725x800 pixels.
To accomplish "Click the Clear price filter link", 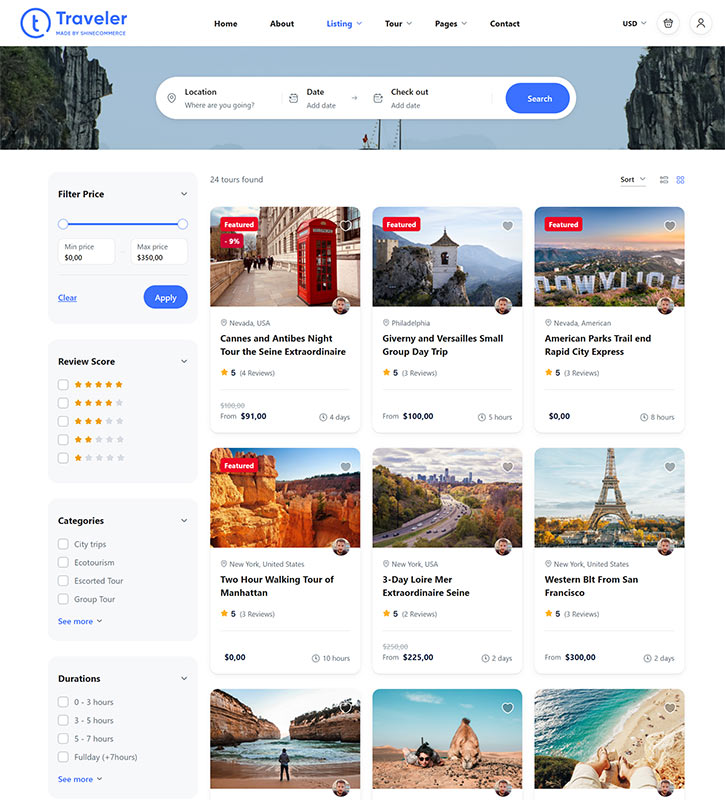I will (67, 298).
